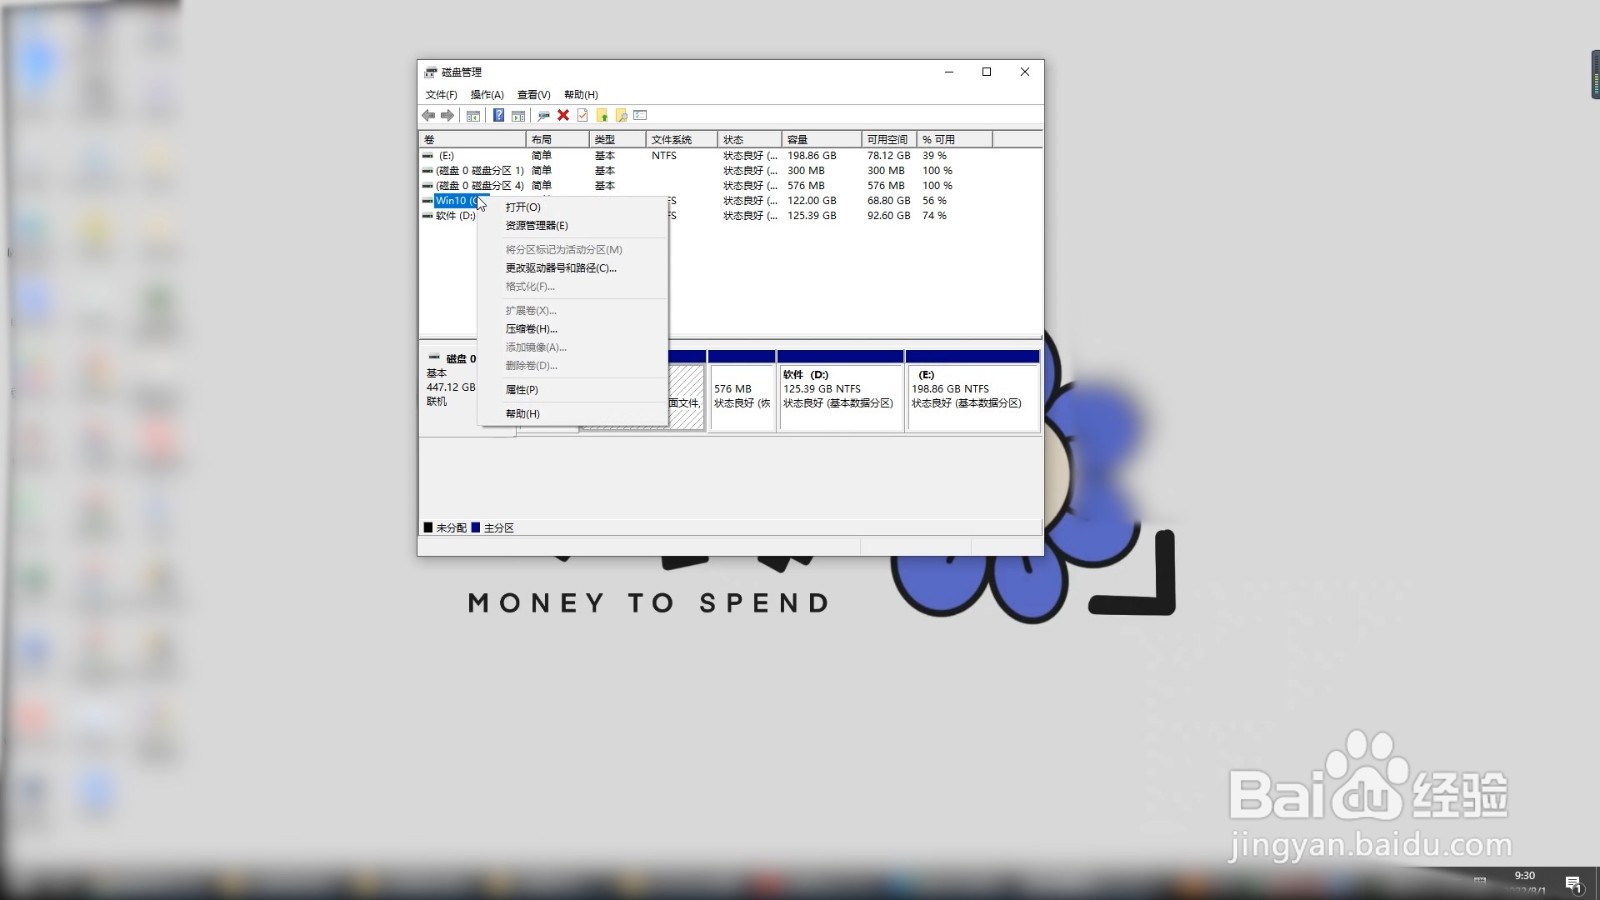
Task: Click the 74 % free cell
Action: click(934, 216)
